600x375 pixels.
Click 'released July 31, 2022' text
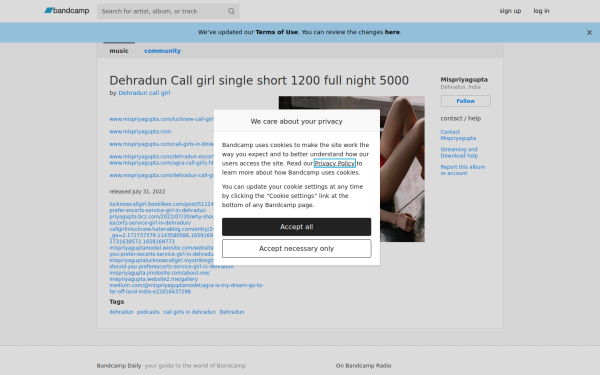coord(137,192)
